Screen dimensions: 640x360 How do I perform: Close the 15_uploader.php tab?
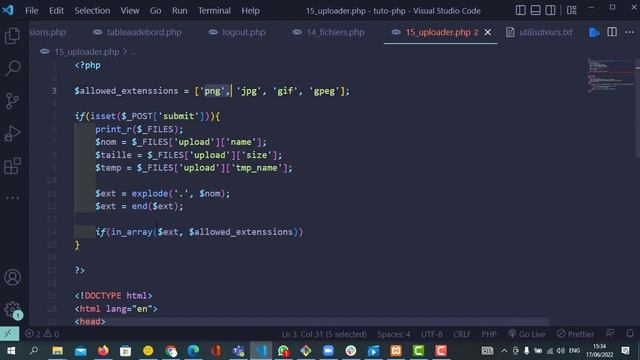click(x=488, y=32)
